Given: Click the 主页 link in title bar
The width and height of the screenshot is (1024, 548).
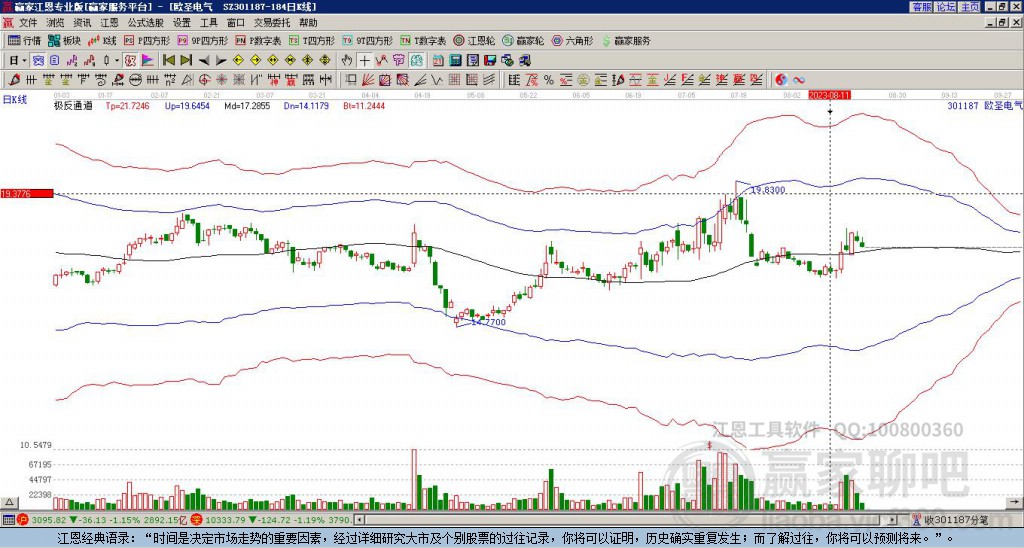Looking at the screenshot, I should click(x=969, y=7).
